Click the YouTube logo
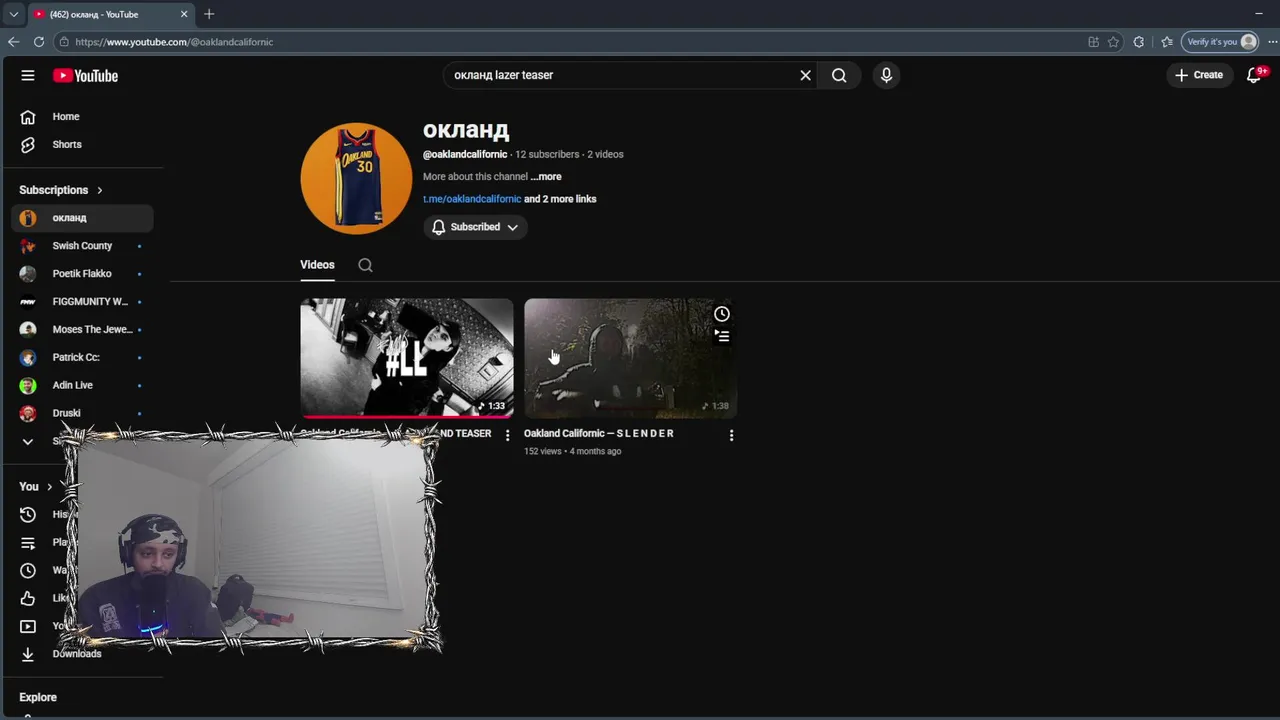Screen dimensions: 1280x720 pyautogui.click(x=85, y=75)
